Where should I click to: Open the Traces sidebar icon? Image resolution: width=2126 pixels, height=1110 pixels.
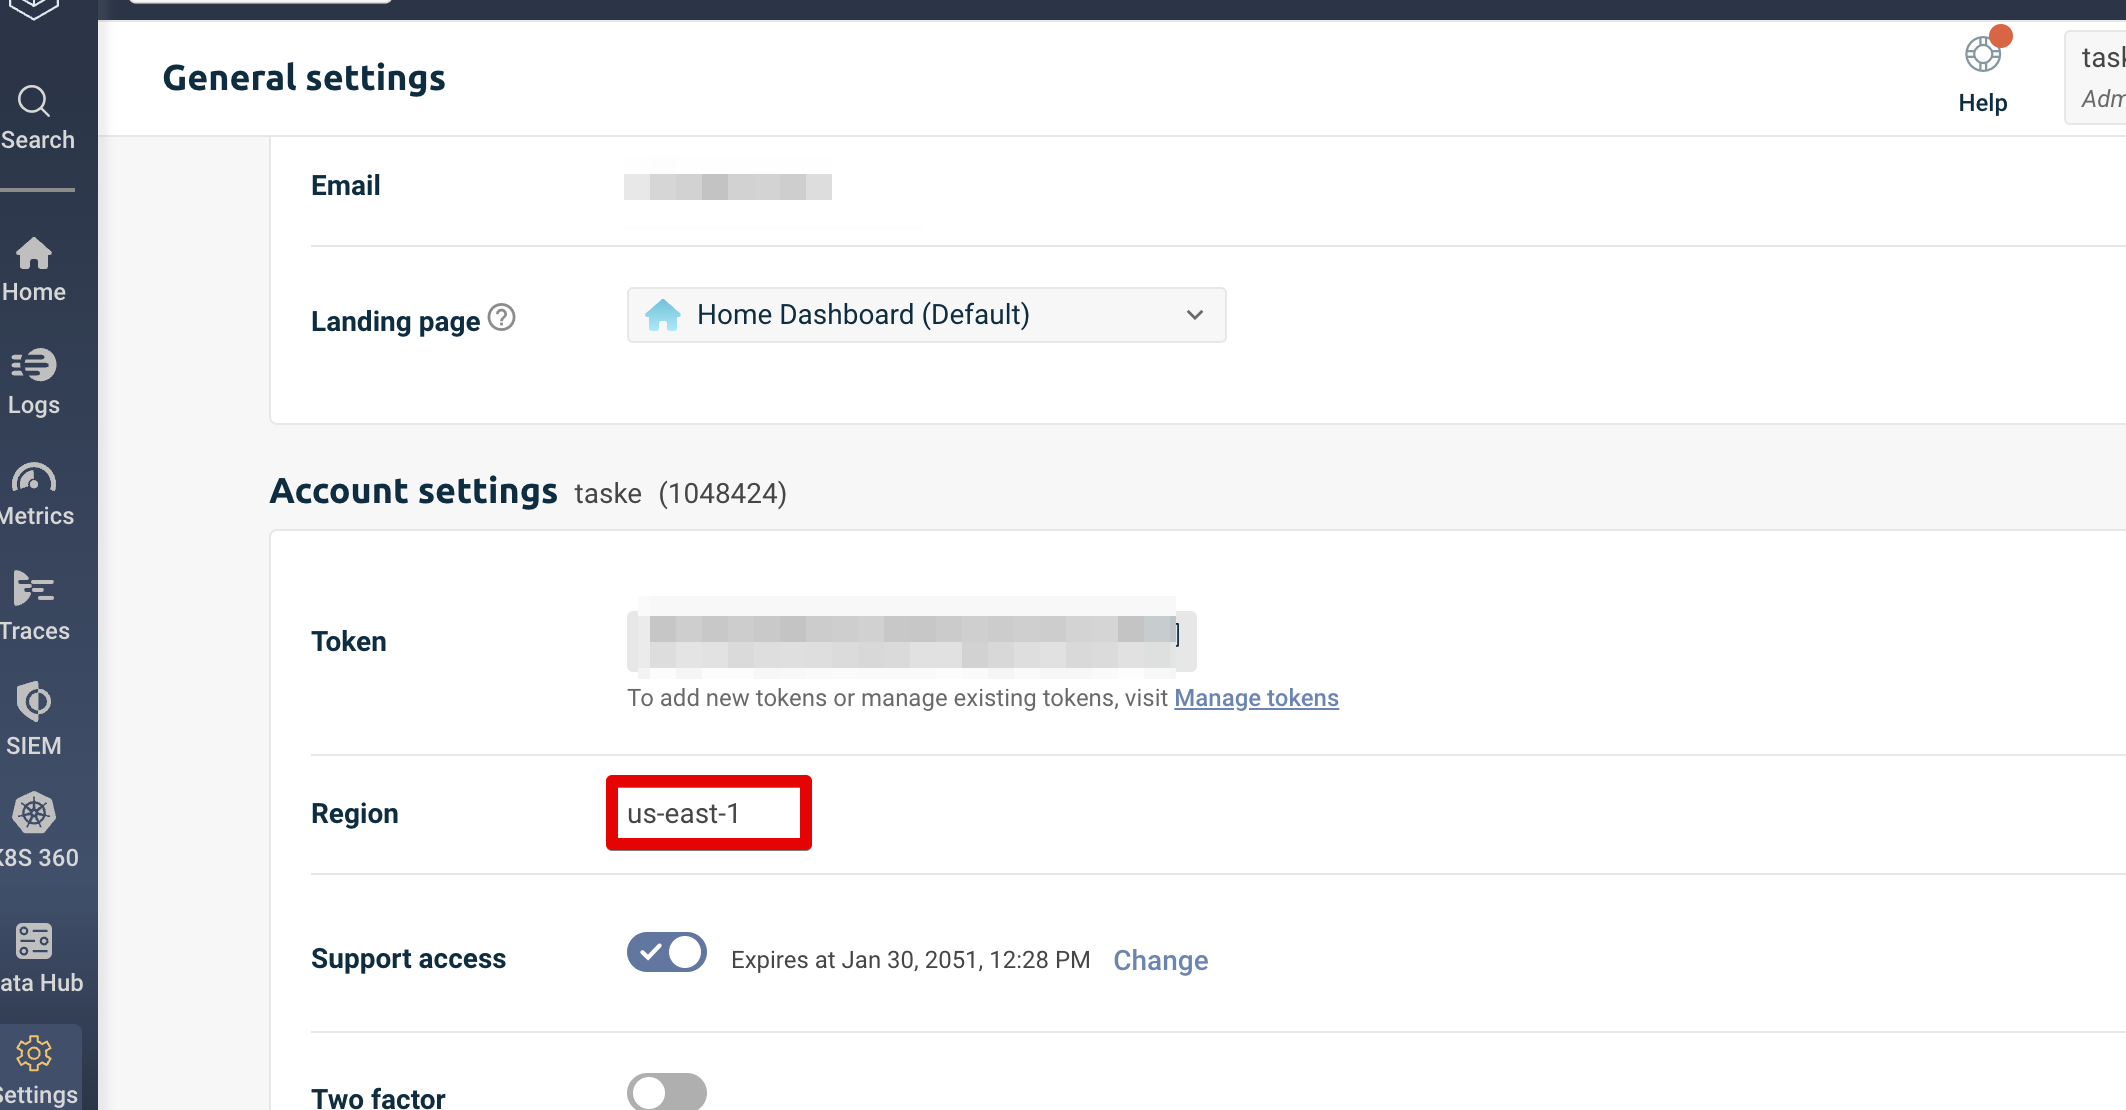(34, 590)
